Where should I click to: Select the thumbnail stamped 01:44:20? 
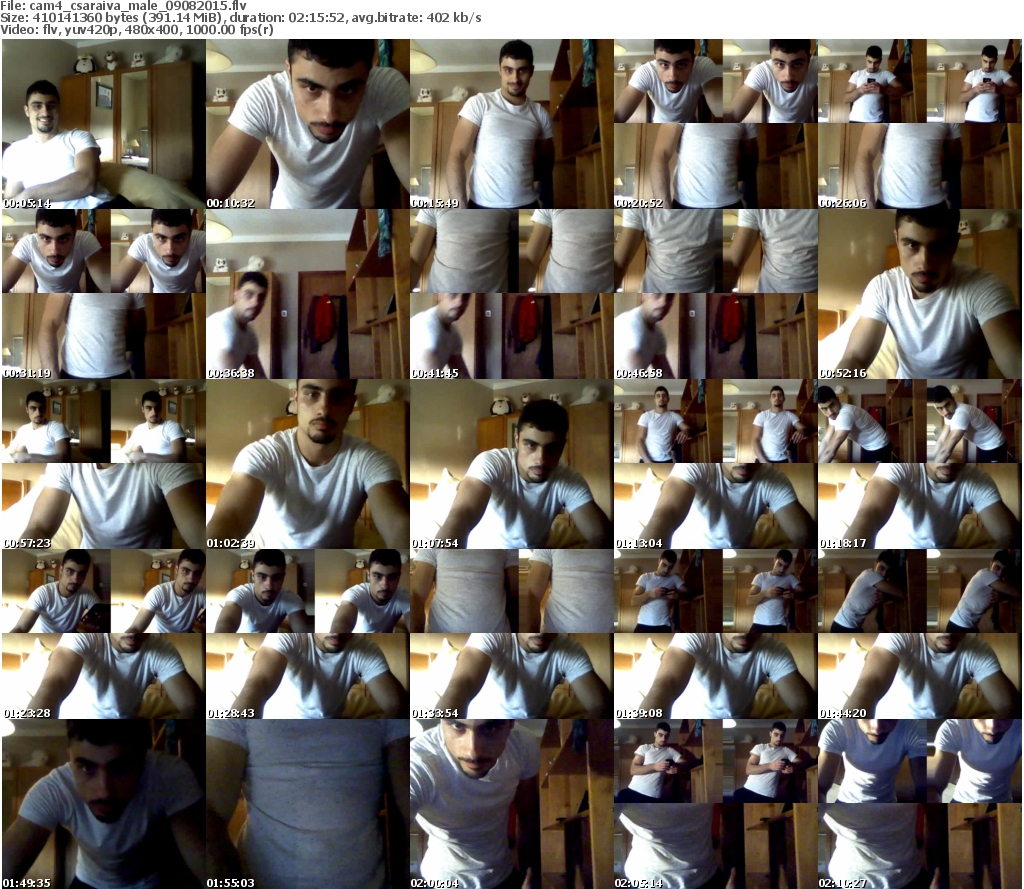[x=920, y=634]
